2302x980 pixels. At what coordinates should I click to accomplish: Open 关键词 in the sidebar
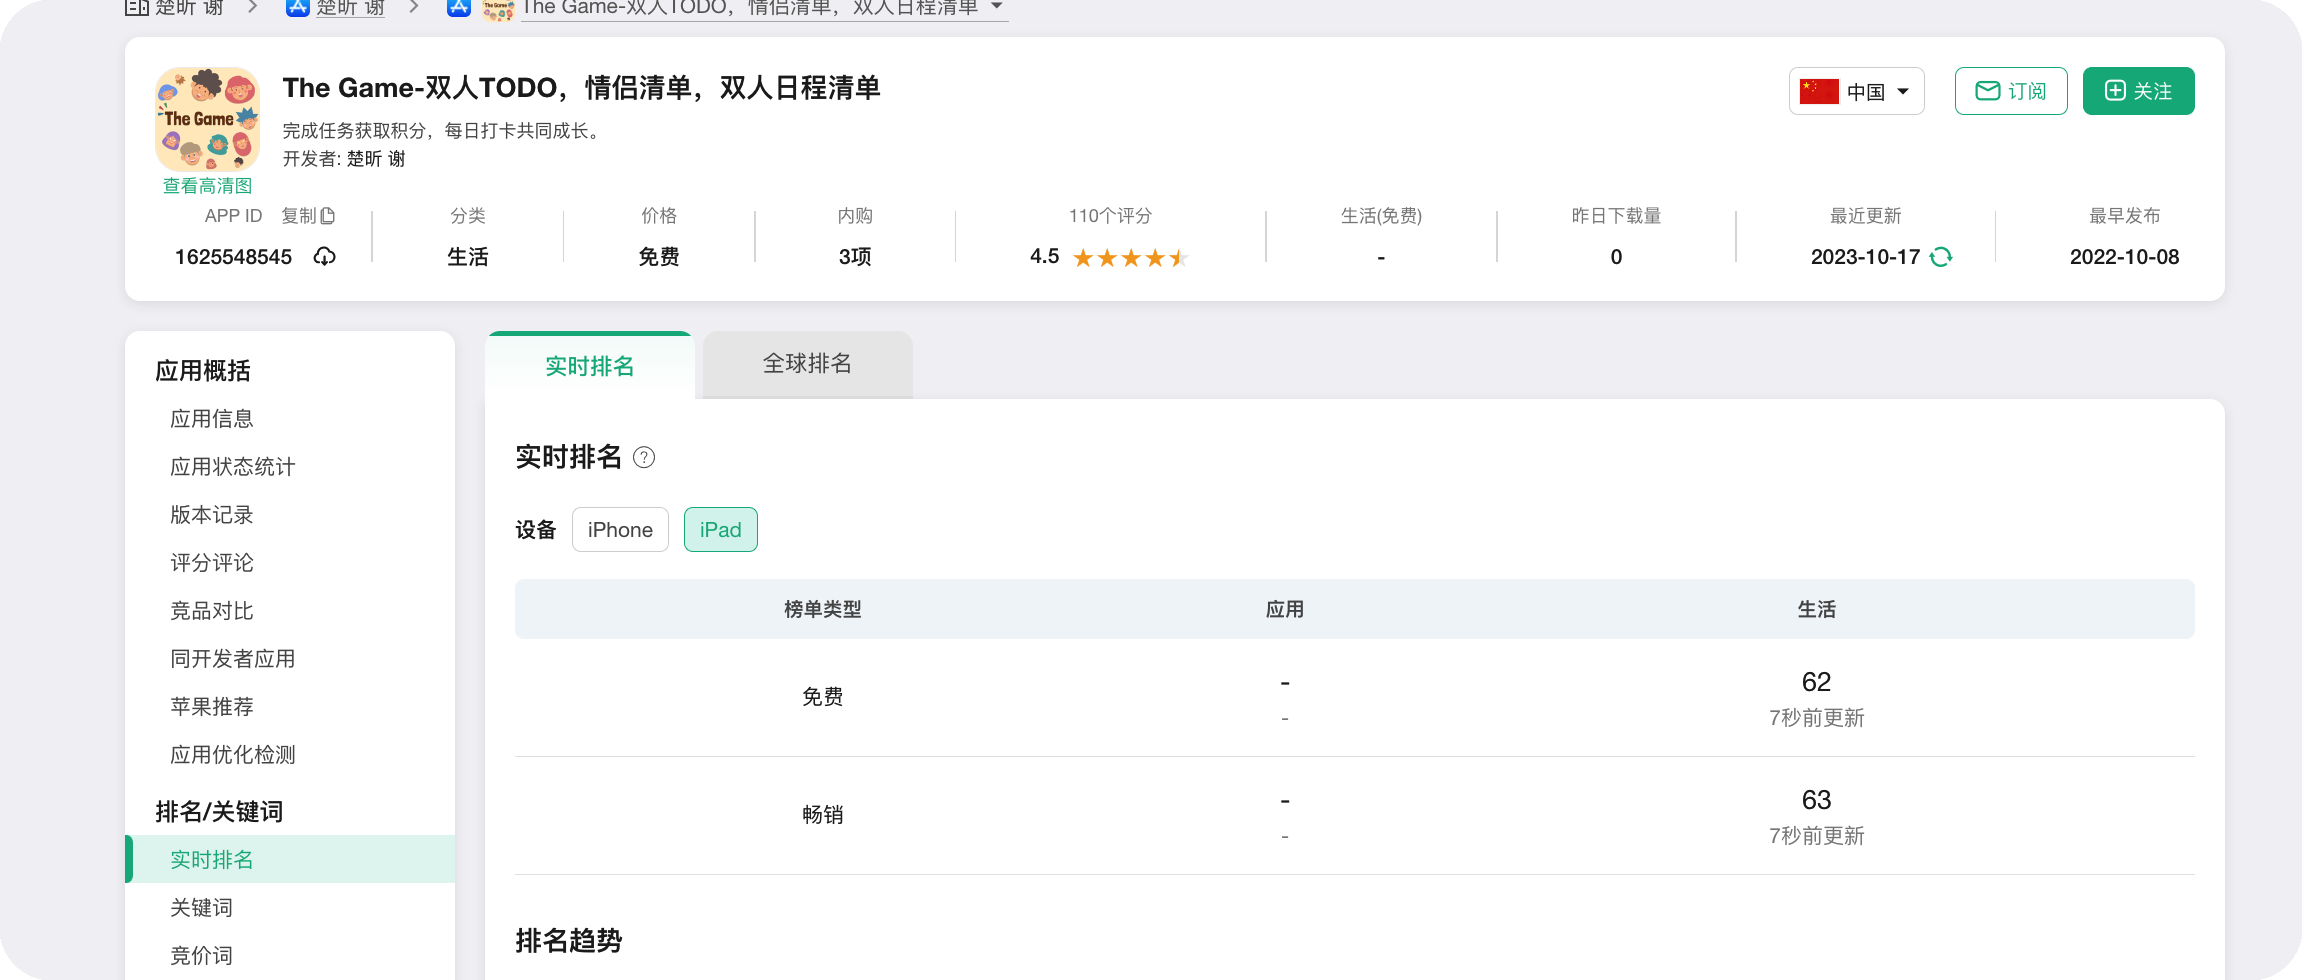pos(201,908)
